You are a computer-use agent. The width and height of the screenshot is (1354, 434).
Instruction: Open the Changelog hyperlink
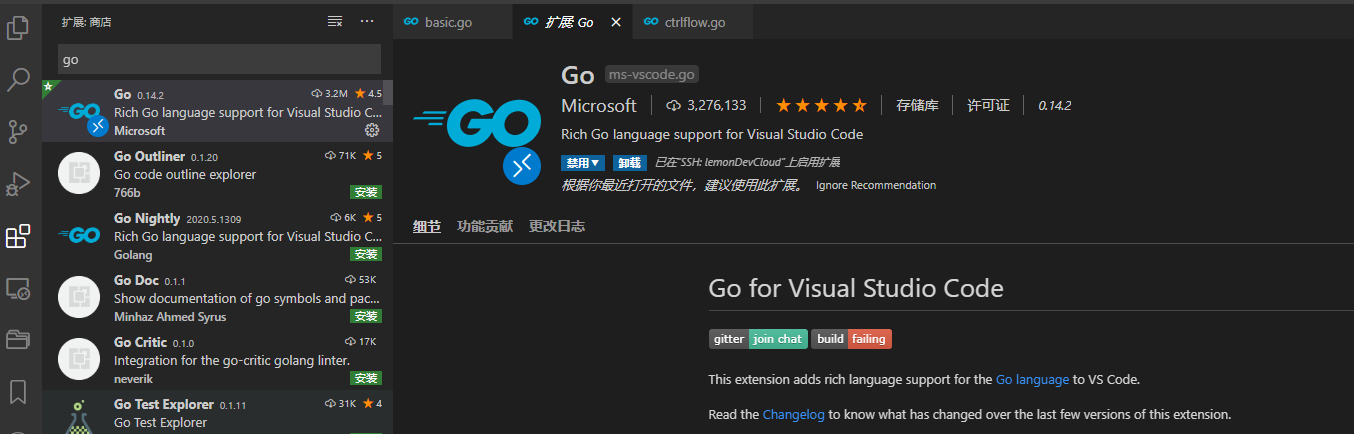click(794, 414)
